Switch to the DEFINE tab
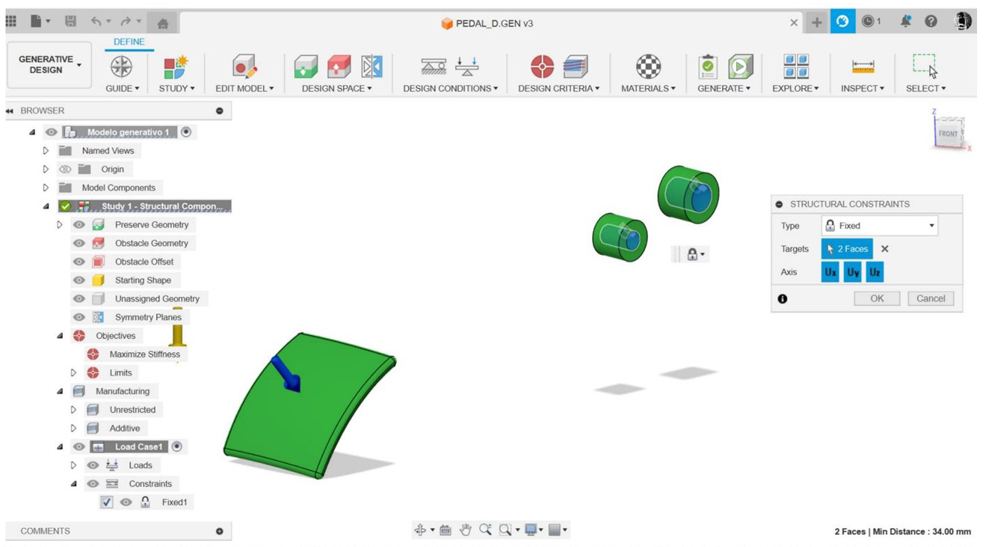 pyautogui.click(x=129, y=42)
